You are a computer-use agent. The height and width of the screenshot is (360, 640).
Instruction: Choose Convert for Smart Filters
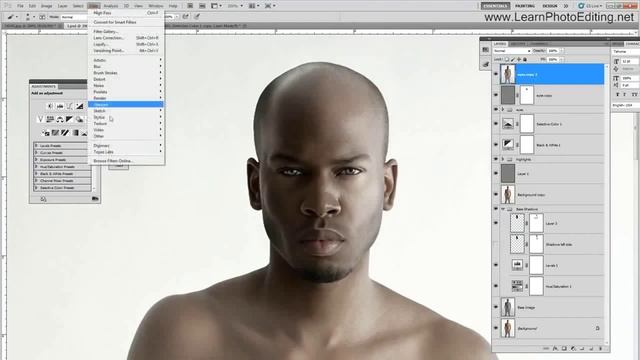126,22
